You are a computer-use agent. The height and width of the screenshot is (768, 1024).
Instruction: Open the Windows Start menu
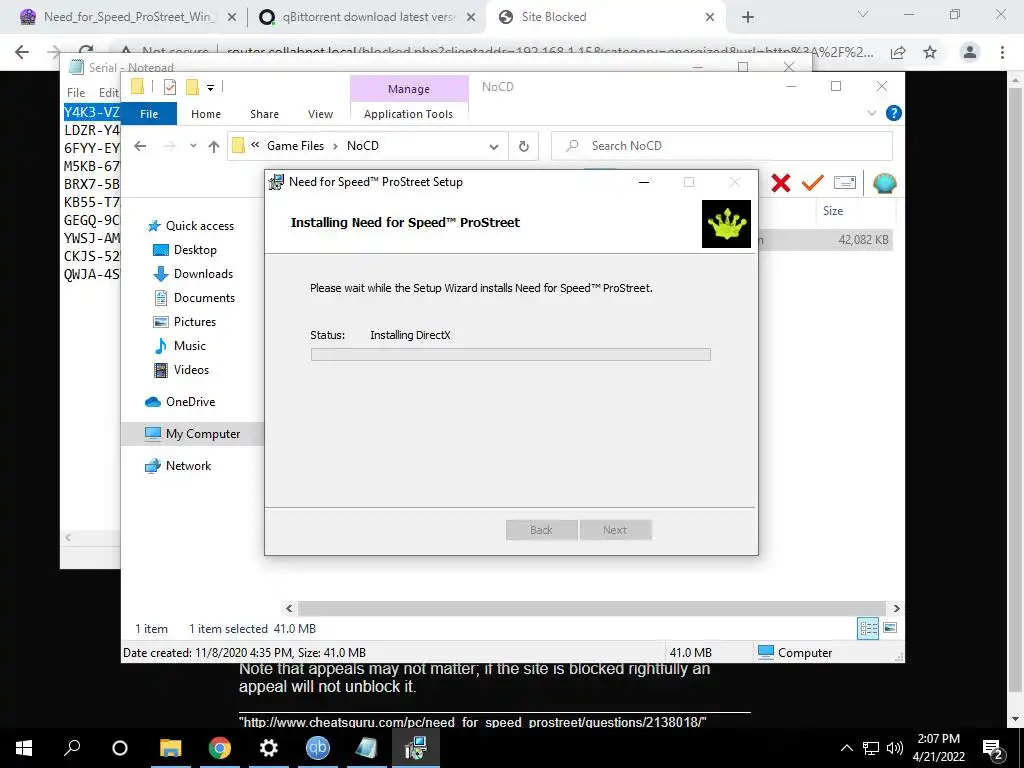point(24,748)
